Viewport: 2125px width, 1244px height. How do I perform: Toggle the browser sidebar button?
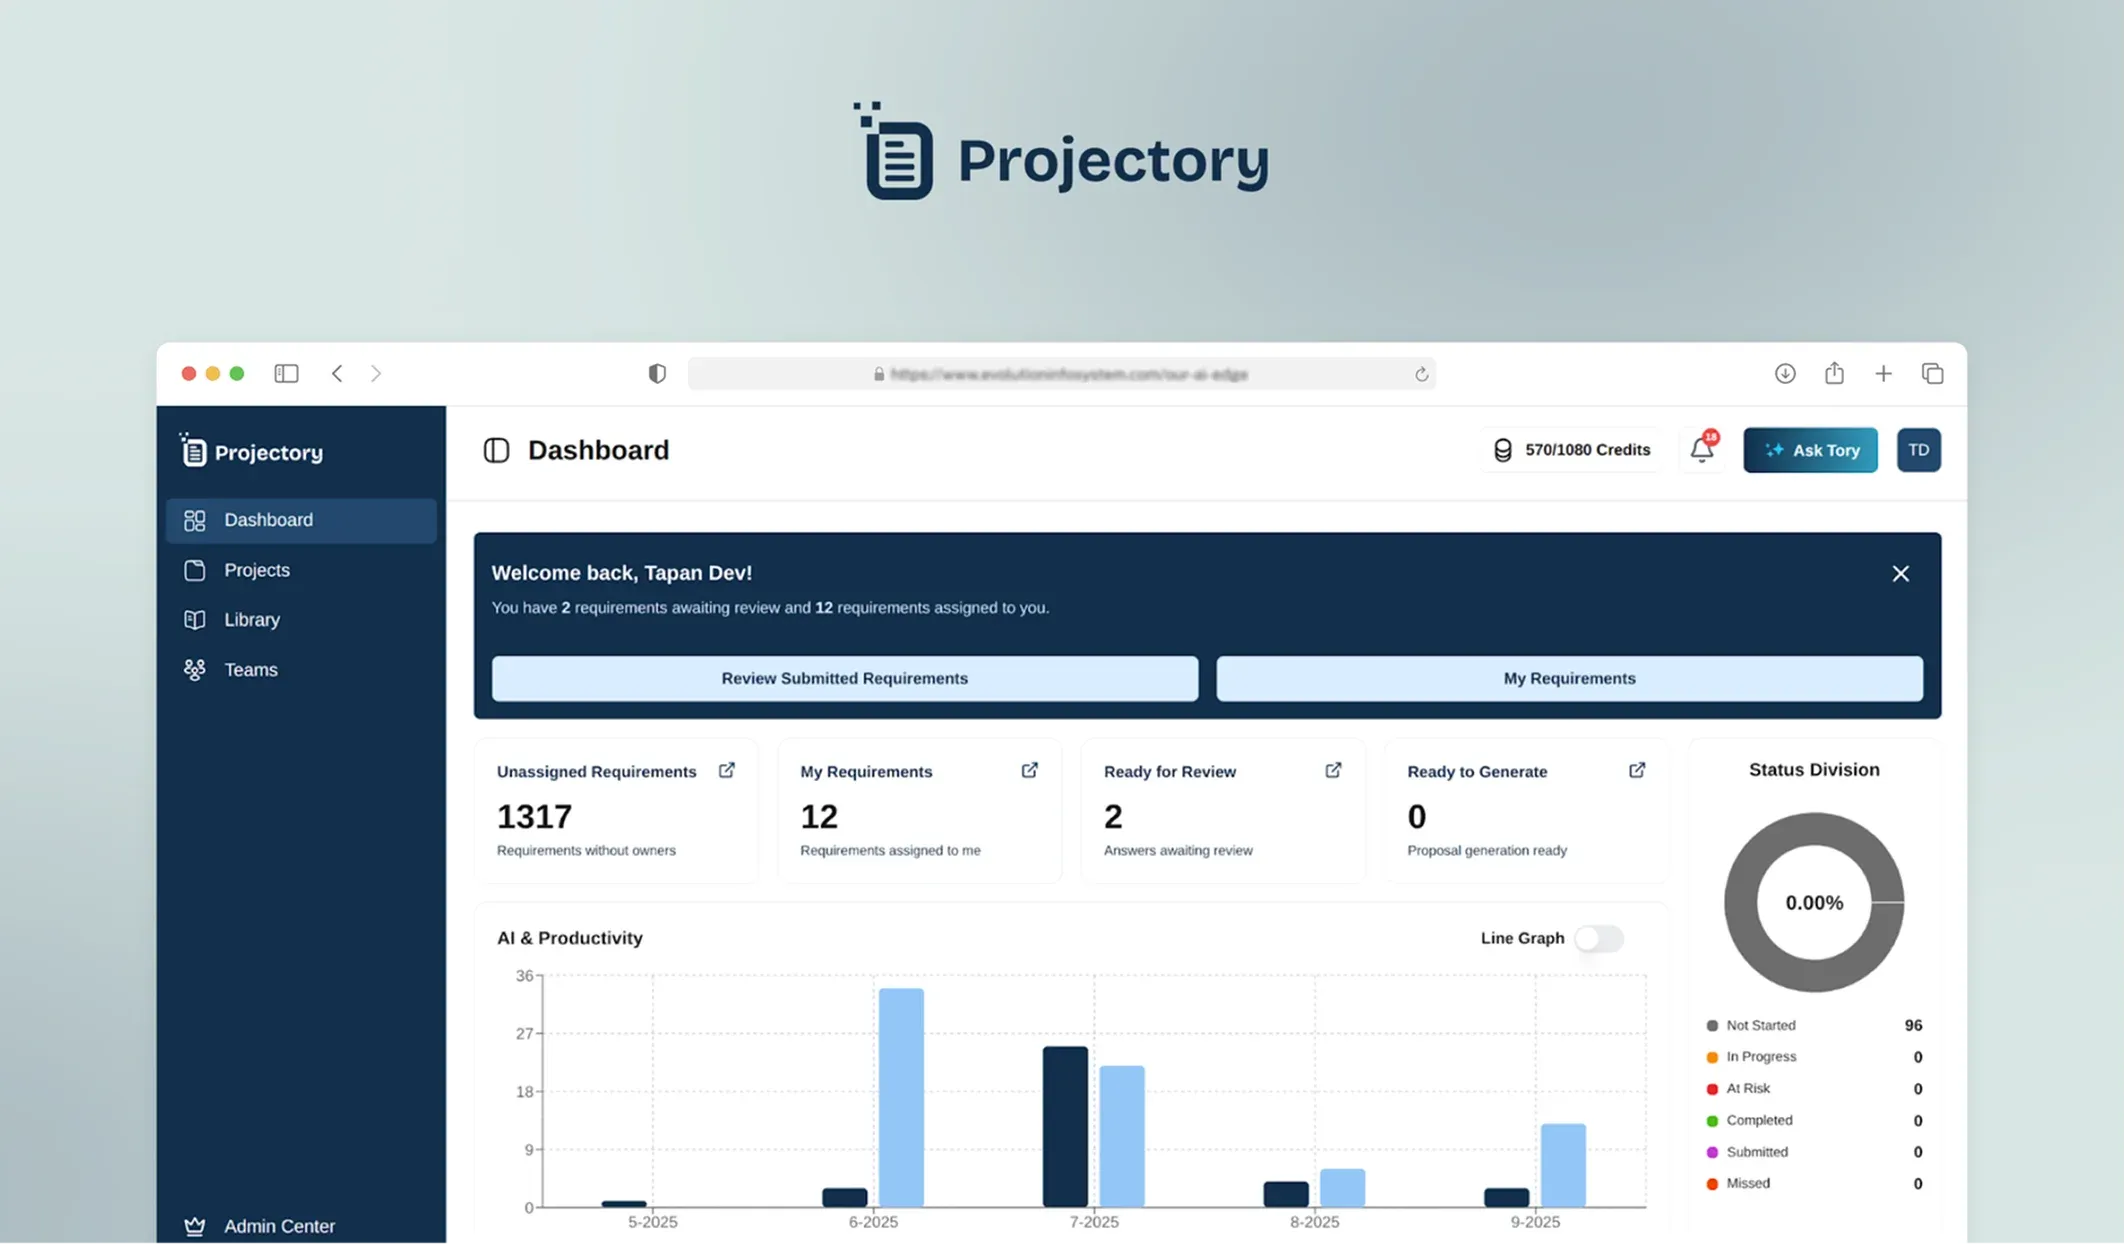tap(286, 373)
